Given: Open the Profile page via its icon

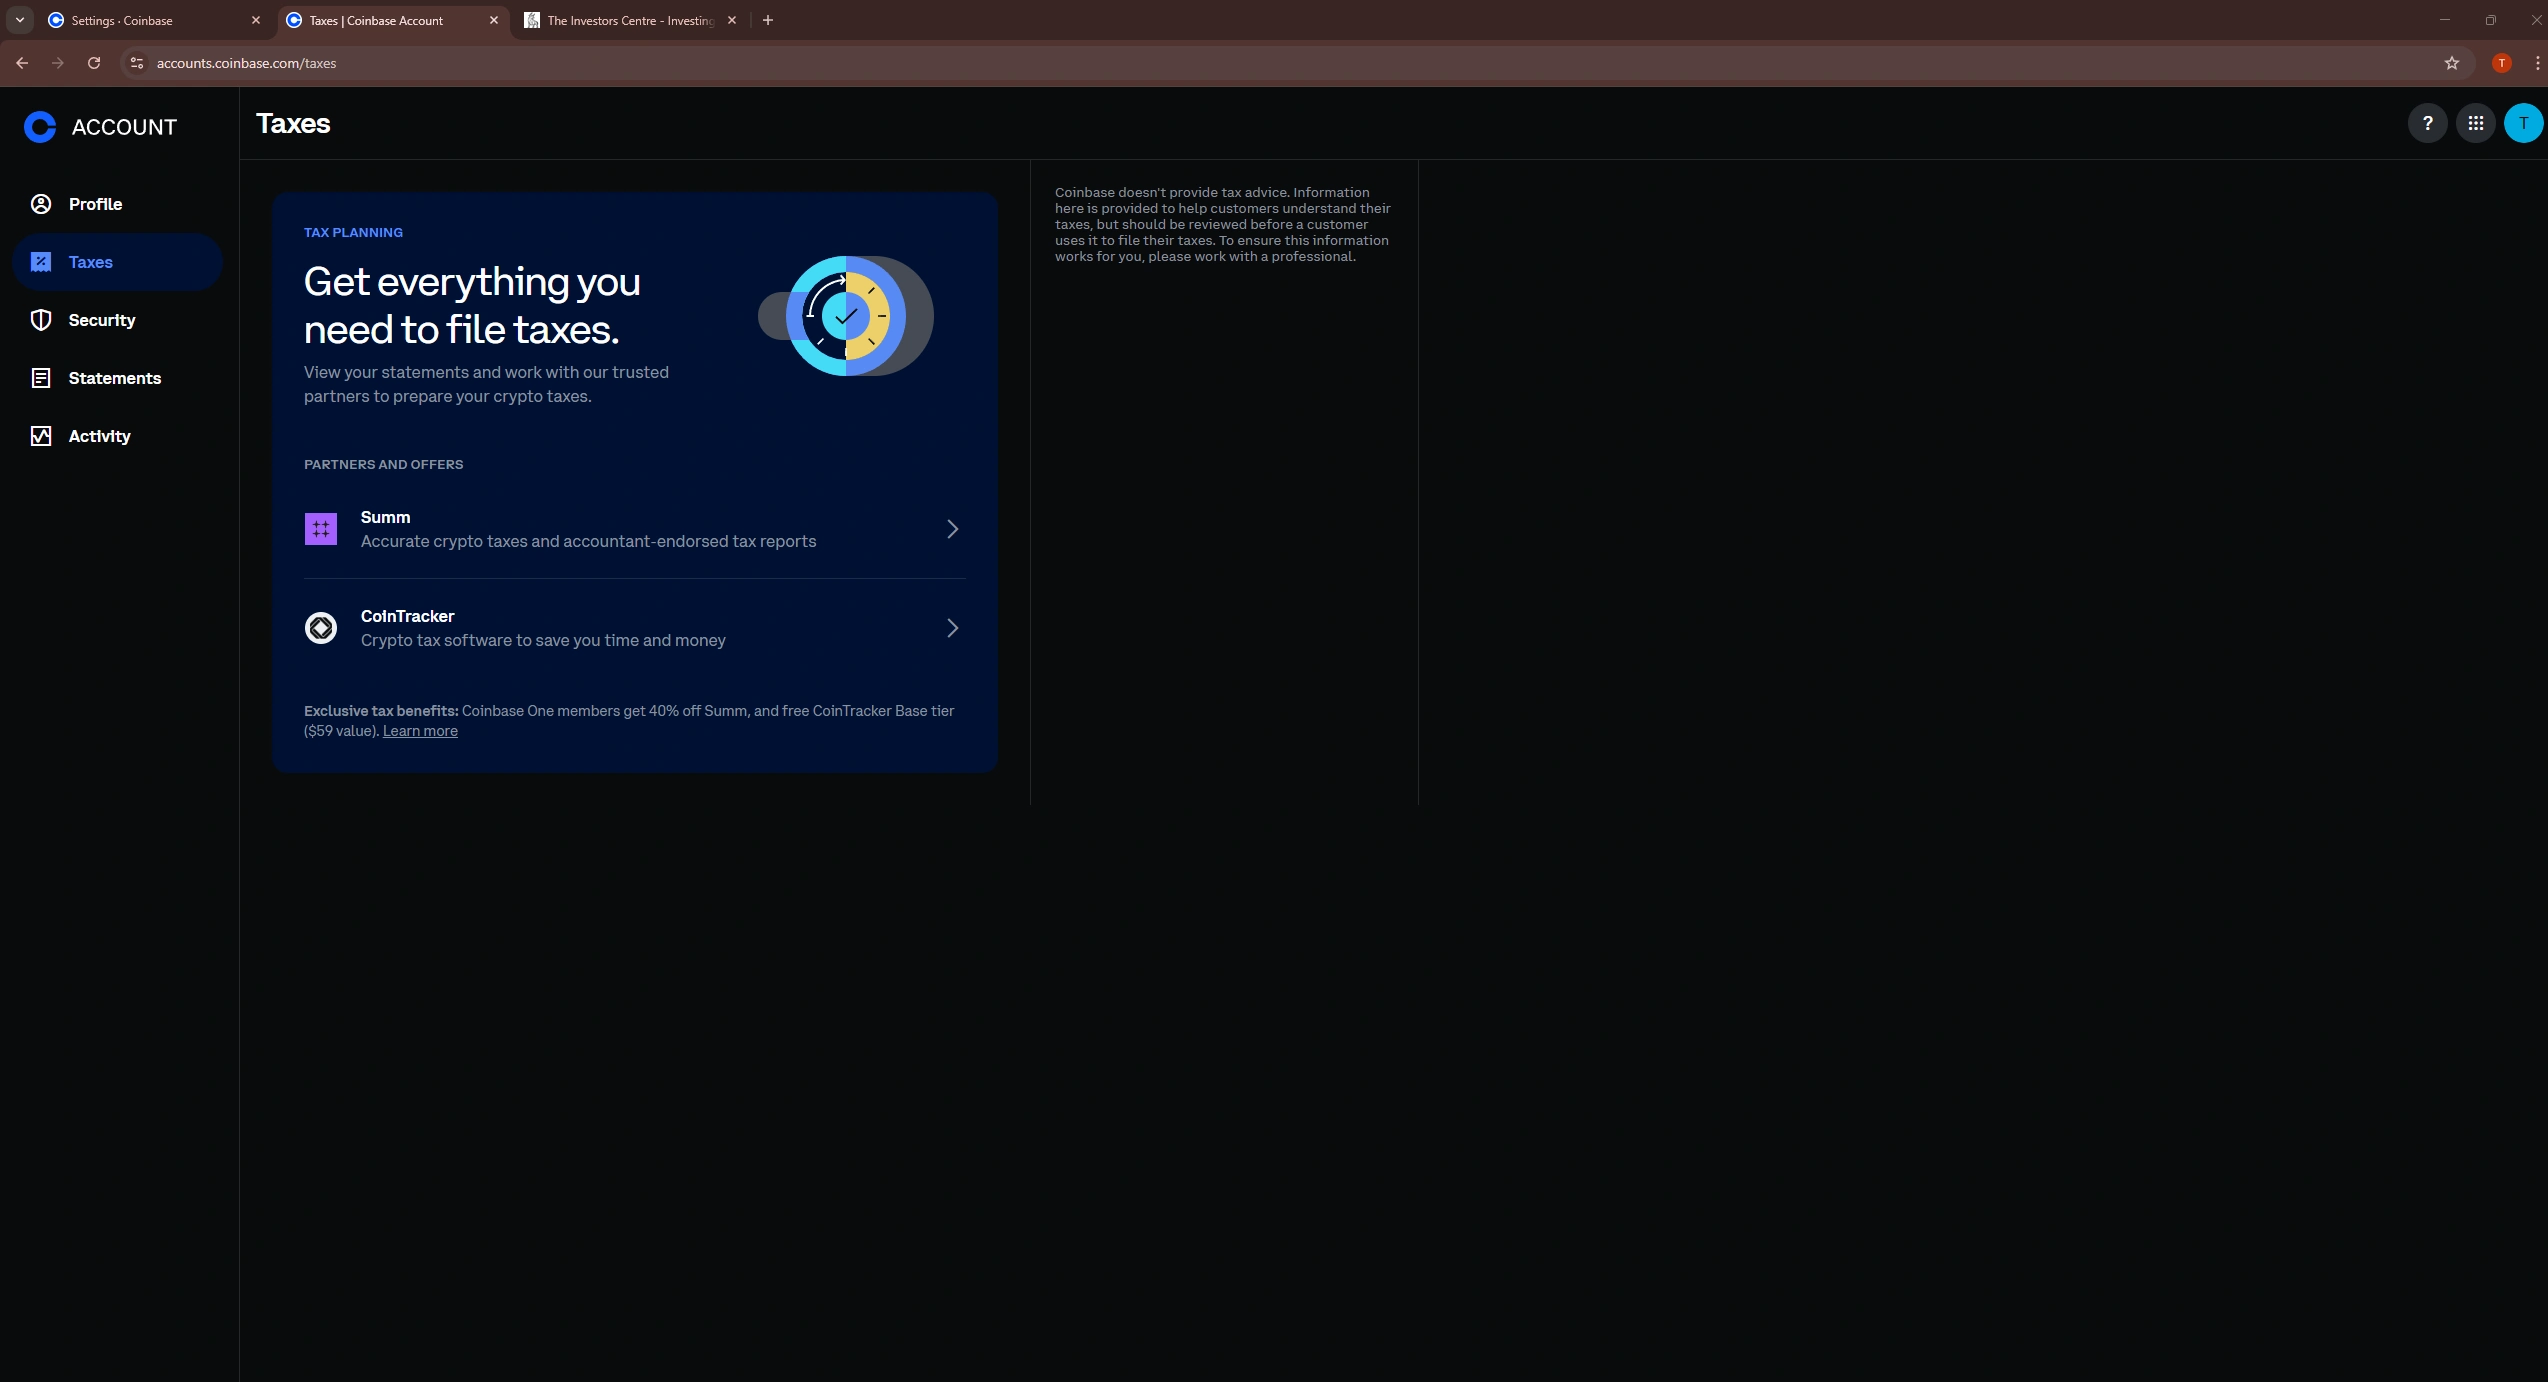Looking at the screenshot, I should click(x=41, y=204).
